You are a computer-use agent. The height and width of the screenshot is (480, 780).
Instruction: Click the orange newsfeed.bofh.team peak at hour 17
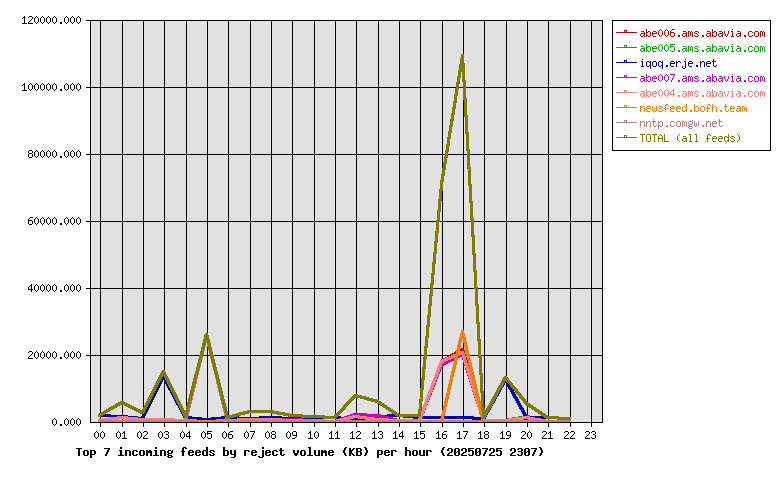tap(463, 332)
